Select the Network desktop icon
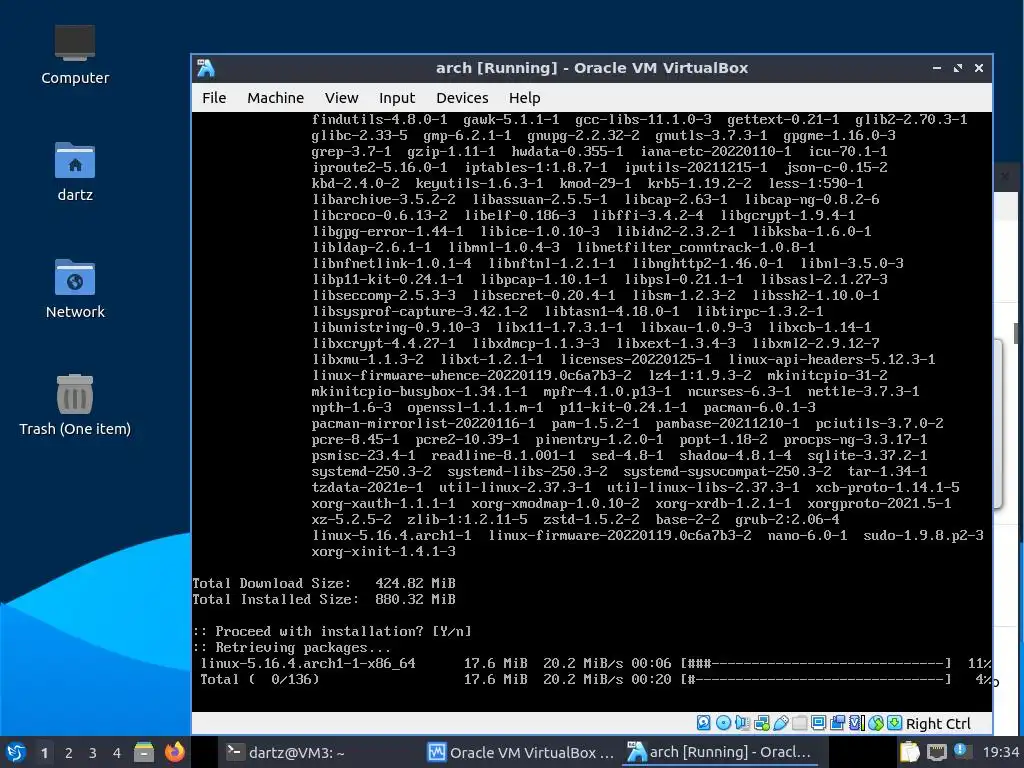This screenshot has width=1024, height=768. point(74,289)
